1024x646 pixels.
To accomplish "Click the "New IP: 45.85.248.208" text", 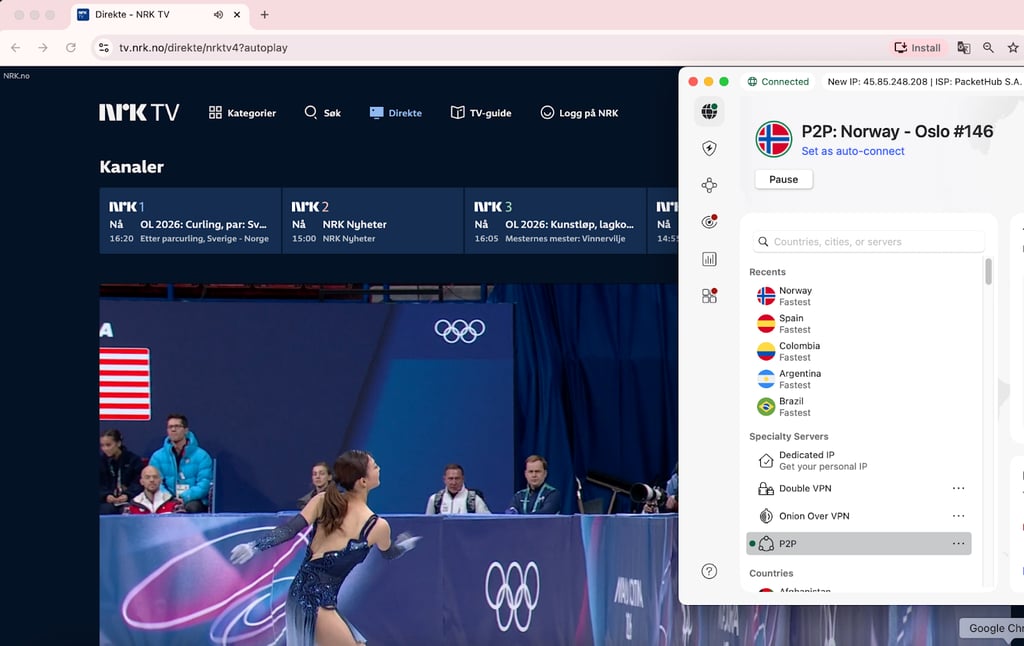I will pyautogui.click(x=877, y=82).
